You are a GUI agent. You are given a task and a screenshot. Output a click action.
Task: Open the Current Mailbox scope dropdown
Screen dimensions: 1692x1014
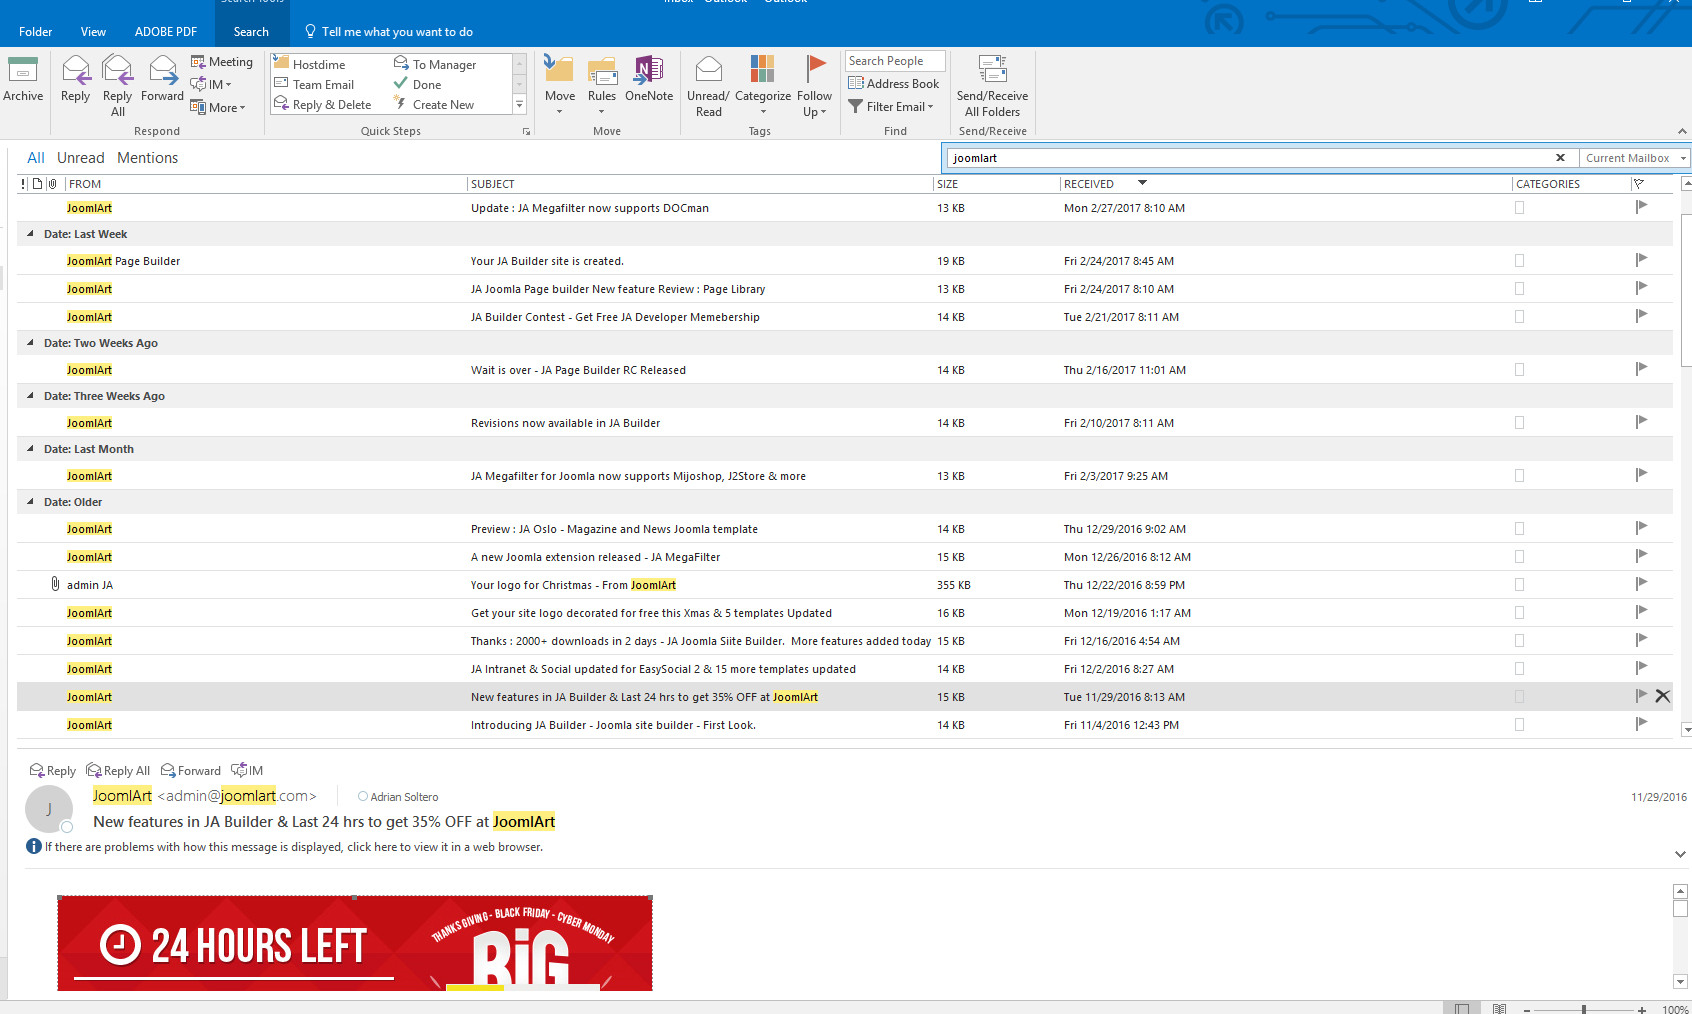1635,158
